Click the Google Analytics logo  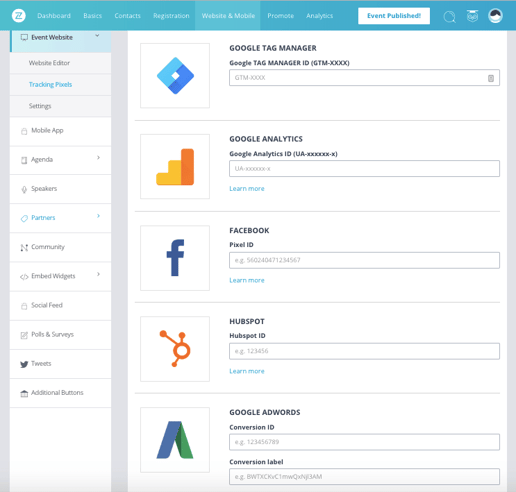pos(175,167)
